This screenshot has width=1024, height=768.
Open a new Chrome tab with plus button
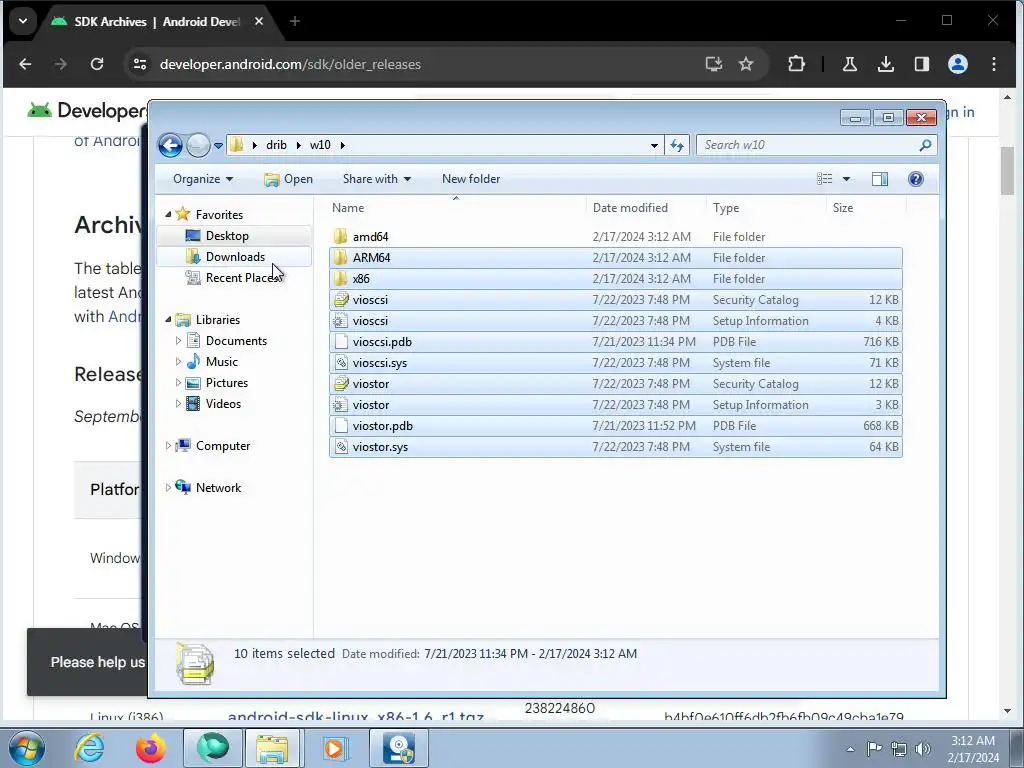(295, 22)
